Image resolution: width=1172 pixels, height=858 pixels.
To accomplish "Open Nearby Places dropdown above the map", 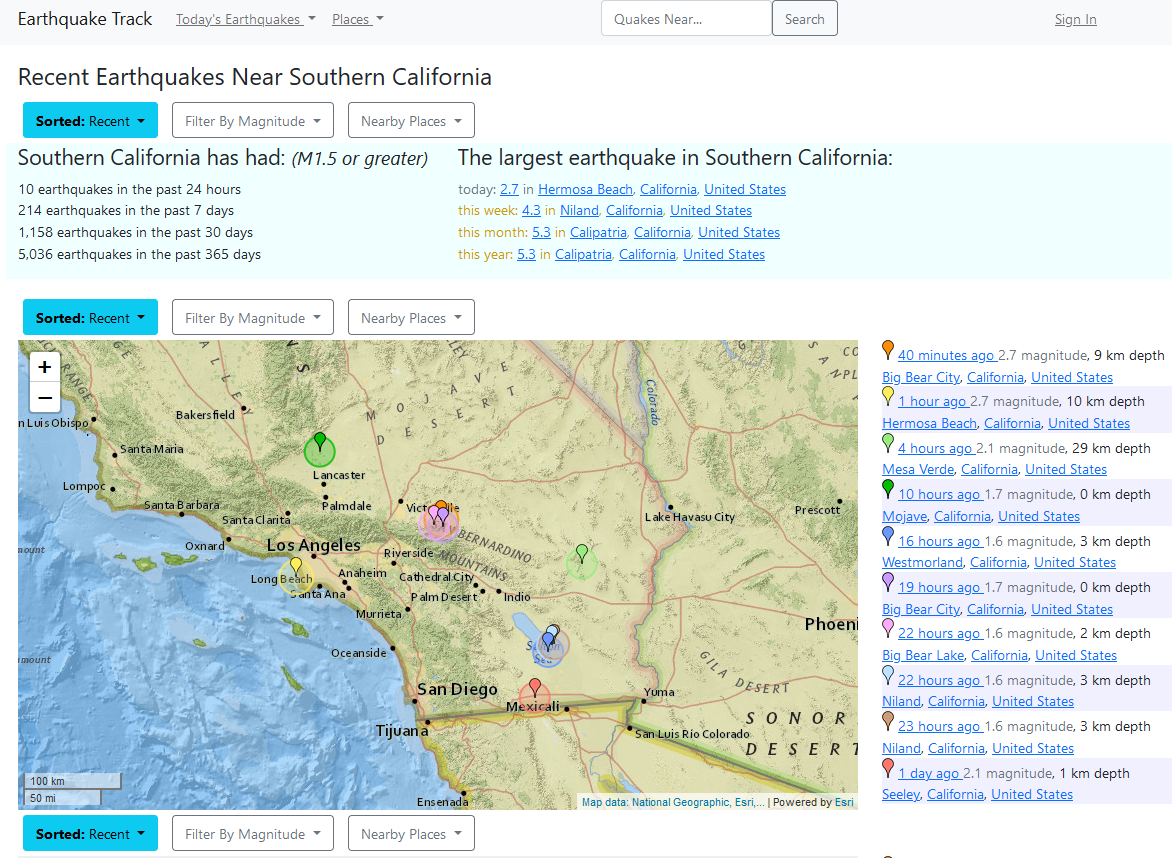I will click(x=411, y=318).
